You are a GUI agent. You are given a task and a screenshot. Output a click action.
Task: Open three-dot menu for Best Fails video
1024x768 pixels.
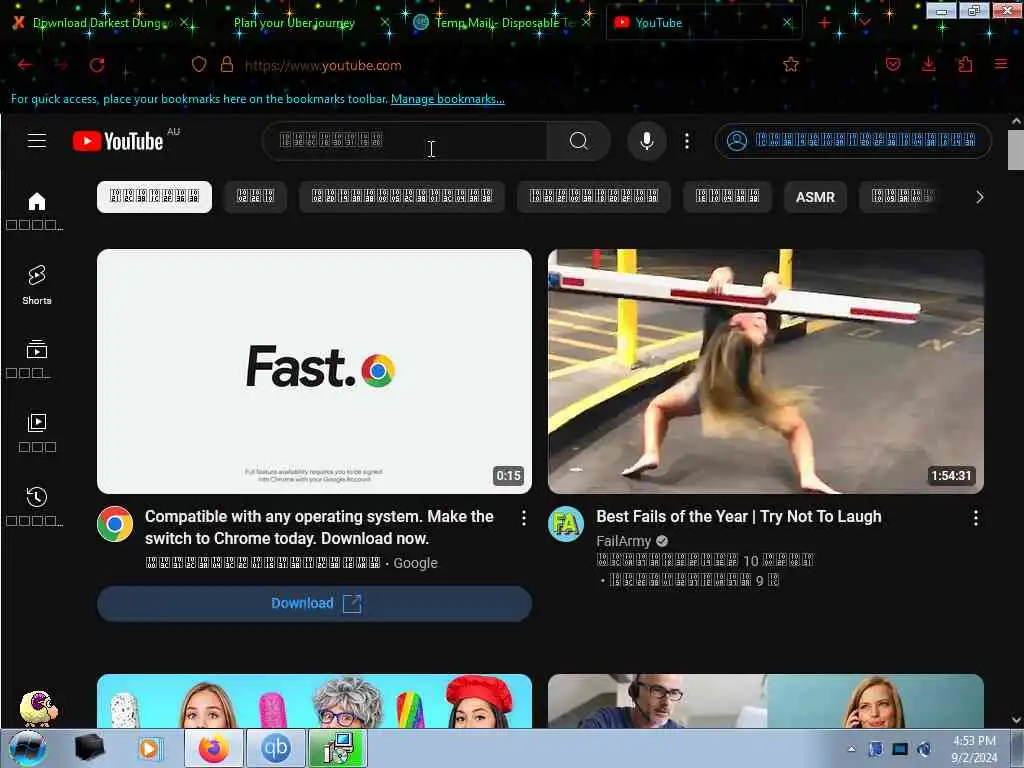coord(976,518)
